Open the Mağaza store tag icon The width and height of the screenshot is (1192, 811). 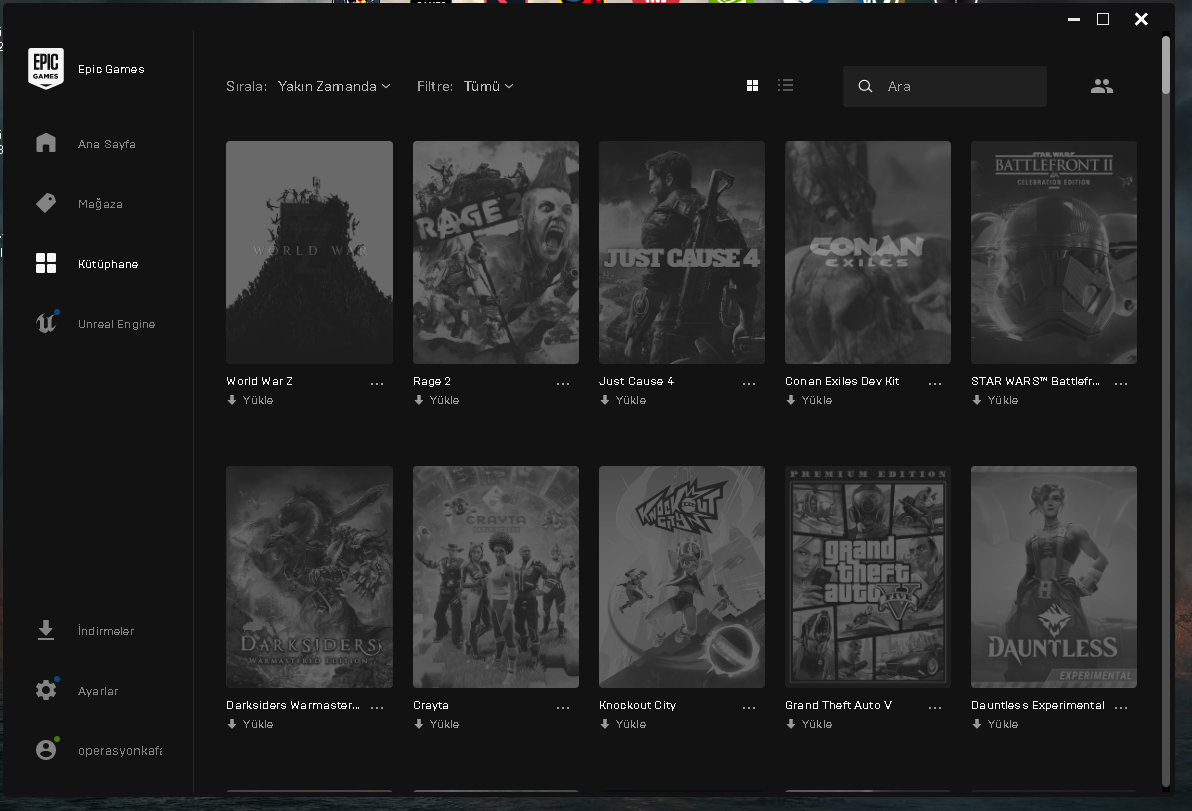pyautogui.click(x=46, y=203)
